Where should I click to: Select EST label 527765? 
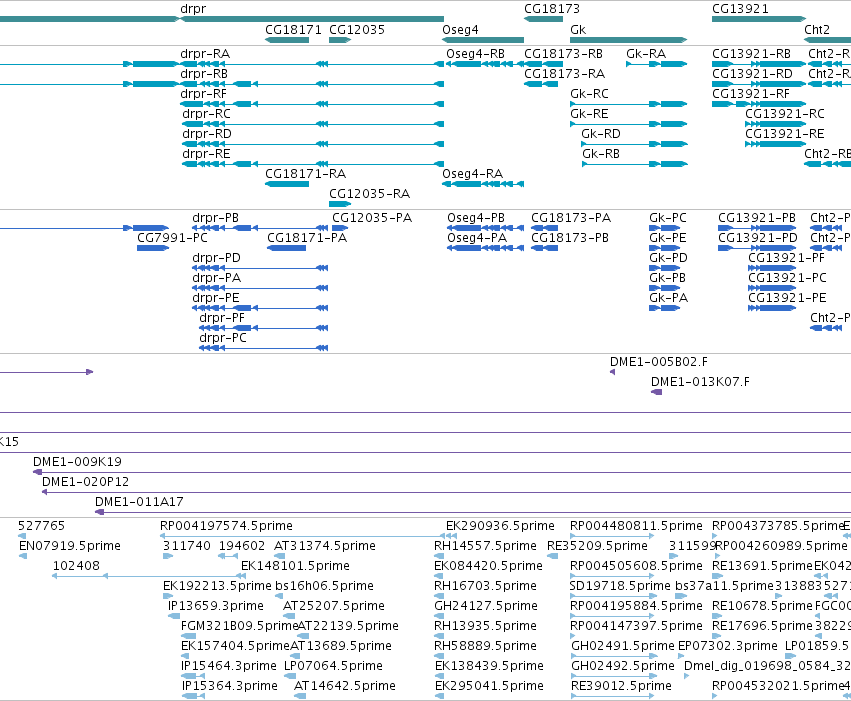point(41,526)
